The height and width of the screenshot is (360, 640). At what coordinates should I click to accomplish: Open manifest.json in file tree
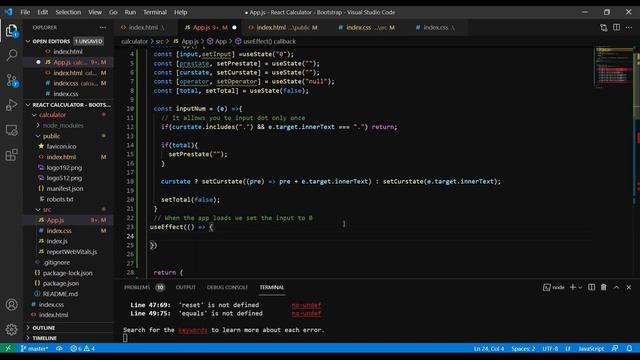point(65,189)
